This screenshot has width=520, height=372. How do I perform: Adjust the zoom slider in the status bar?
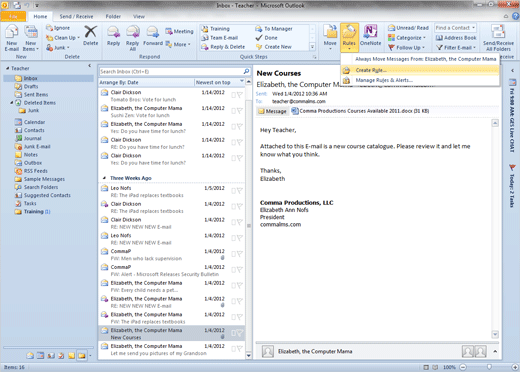(x=489, y=367)
